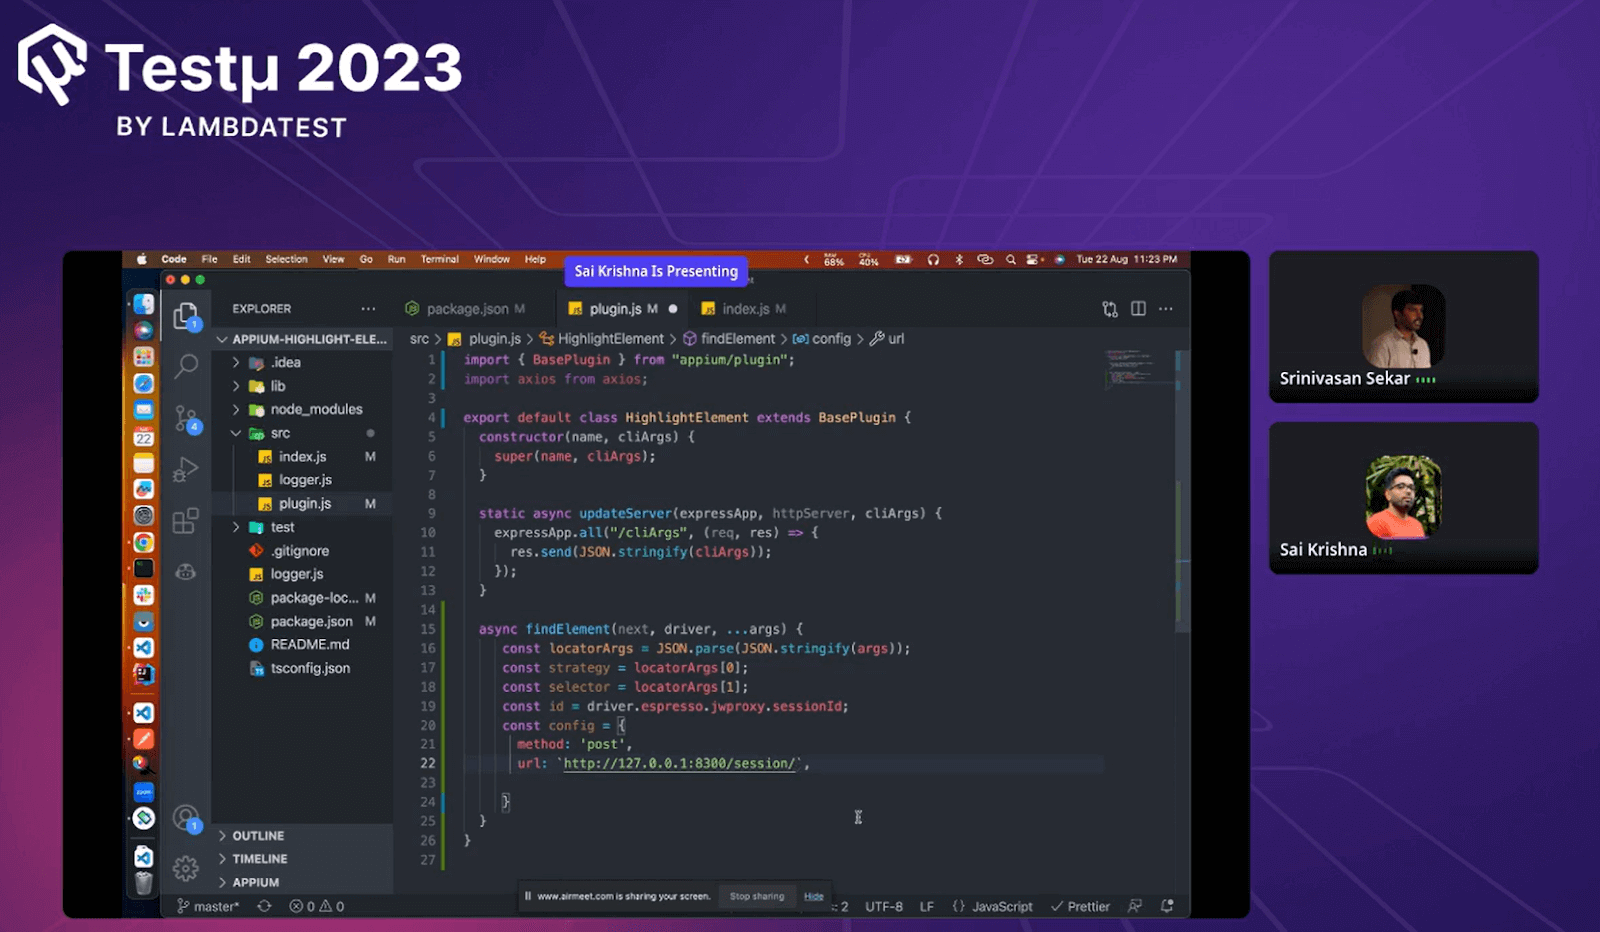Open the Trash in the Dock

click(144, 883)
